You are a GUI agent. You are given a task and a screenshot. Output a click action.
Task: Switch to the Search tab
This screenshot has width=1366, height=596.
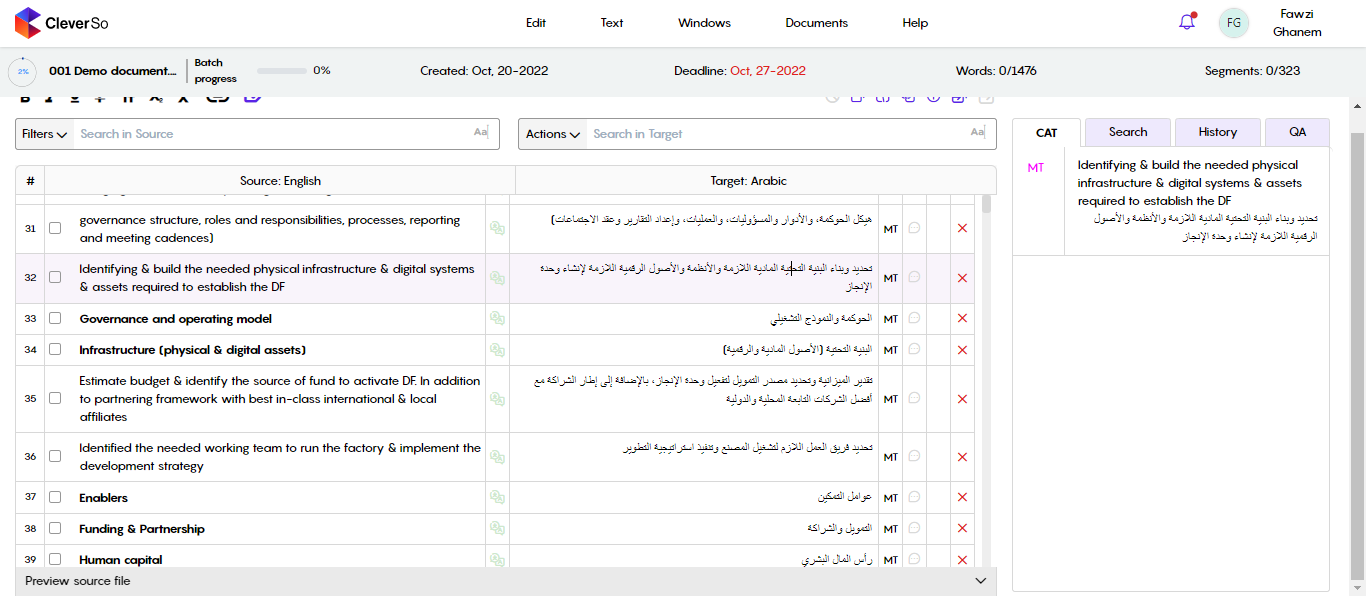(1128, 132)
